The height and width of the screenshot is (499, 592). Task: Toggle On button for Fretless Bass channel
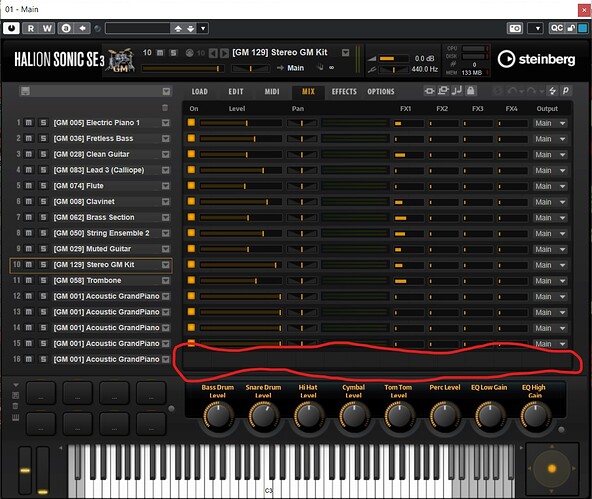click(191, 139)
